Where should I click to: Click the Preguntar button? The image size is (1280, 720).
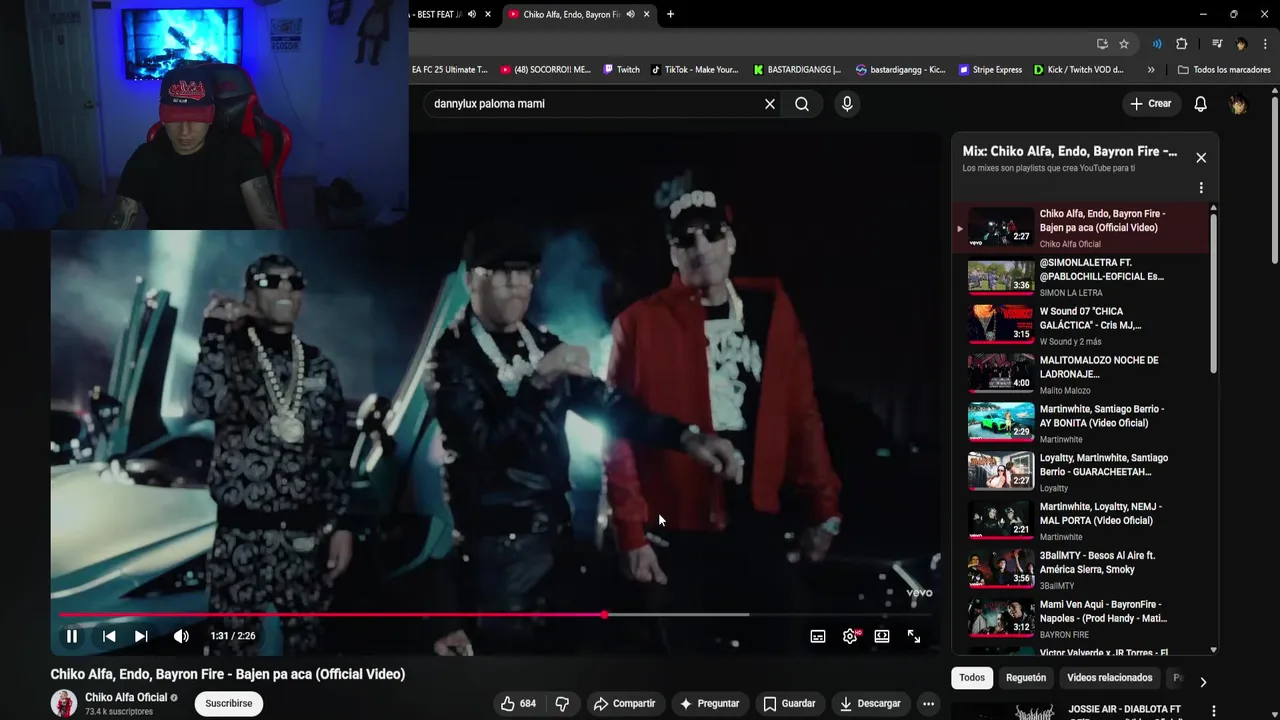709,704
